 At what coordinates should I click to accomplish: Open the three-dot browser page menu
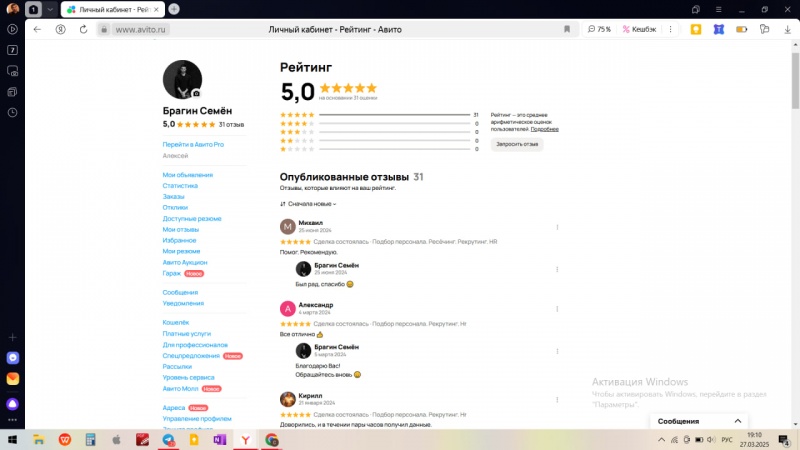[670, 30]
